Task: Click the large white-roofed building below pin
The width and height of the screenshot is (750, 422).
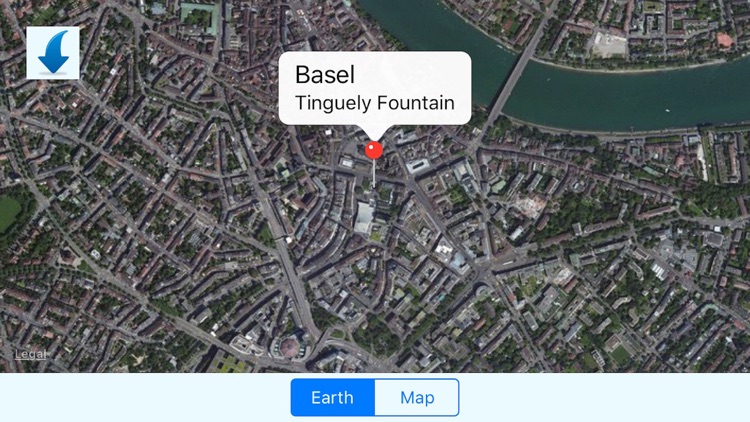Action: coord(364,218)
